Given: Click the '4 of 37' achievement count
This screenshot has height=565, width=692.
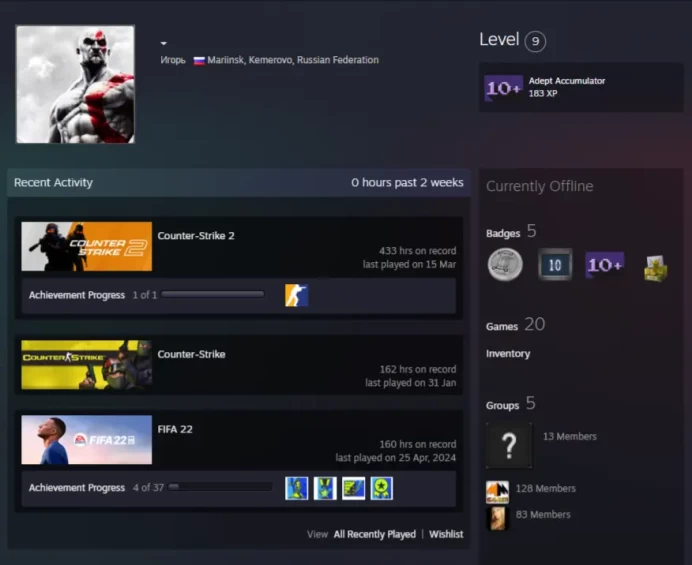Looking at the screenshot, I should click(148, 488).
